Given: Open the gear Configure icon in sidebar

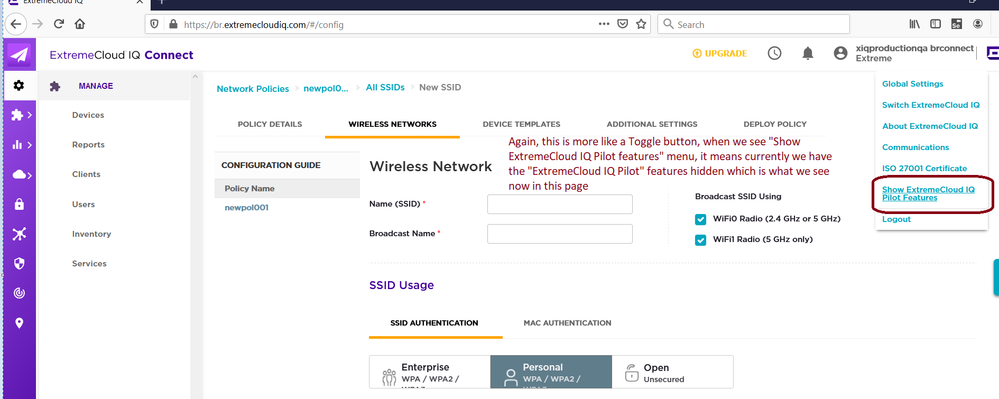Looking at the screenshot, I should [19, 85].
